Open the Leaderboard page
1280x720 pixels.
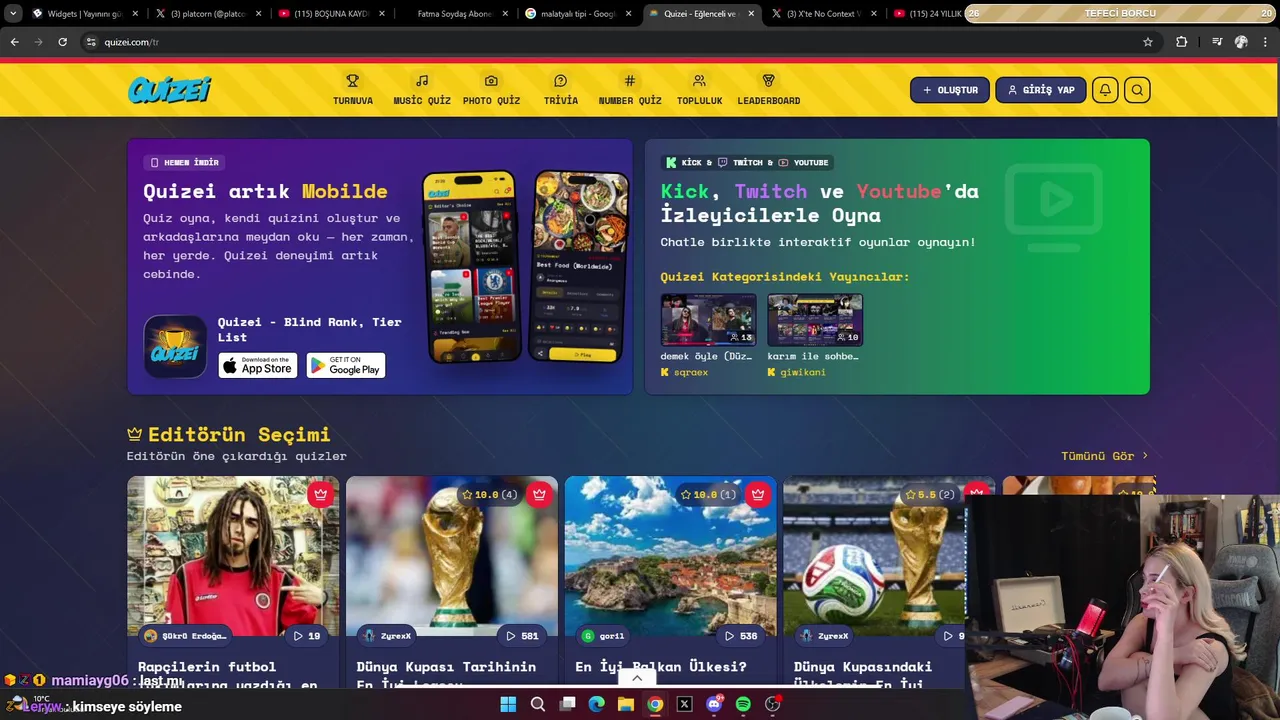click(x=768, y=90)
